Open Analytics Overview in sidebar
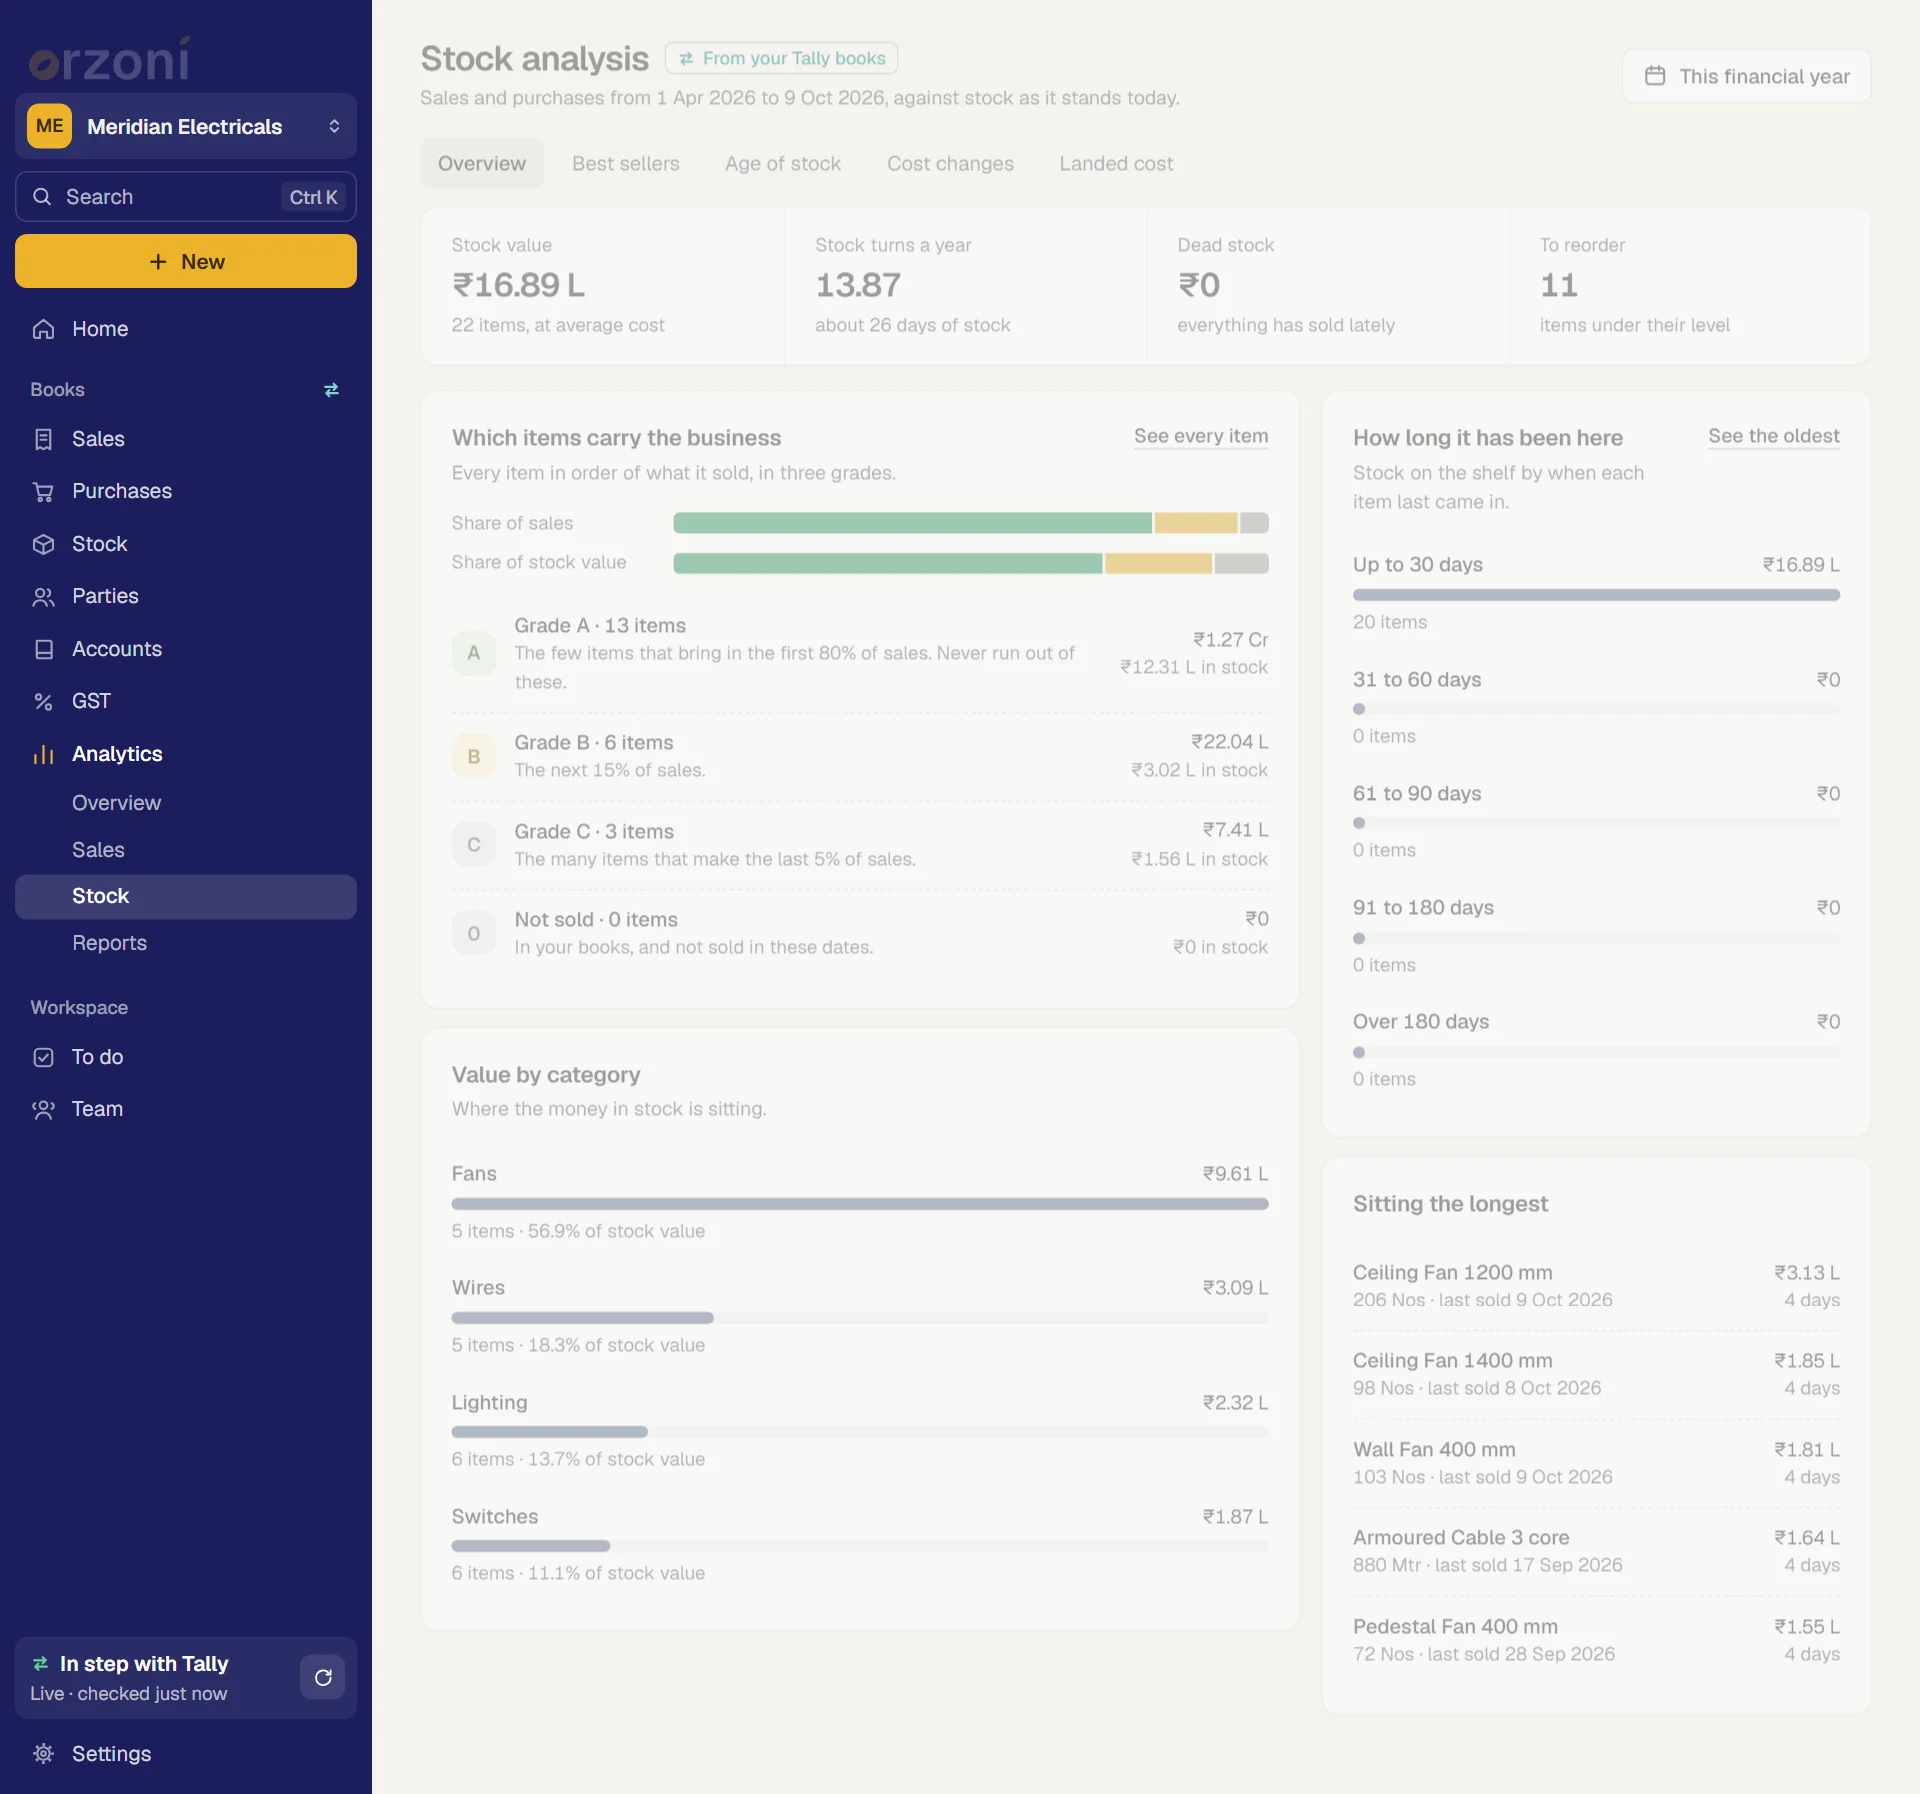Viewport: 1920px width, 1794px height. pyautogui.click(x=186, y=803)
